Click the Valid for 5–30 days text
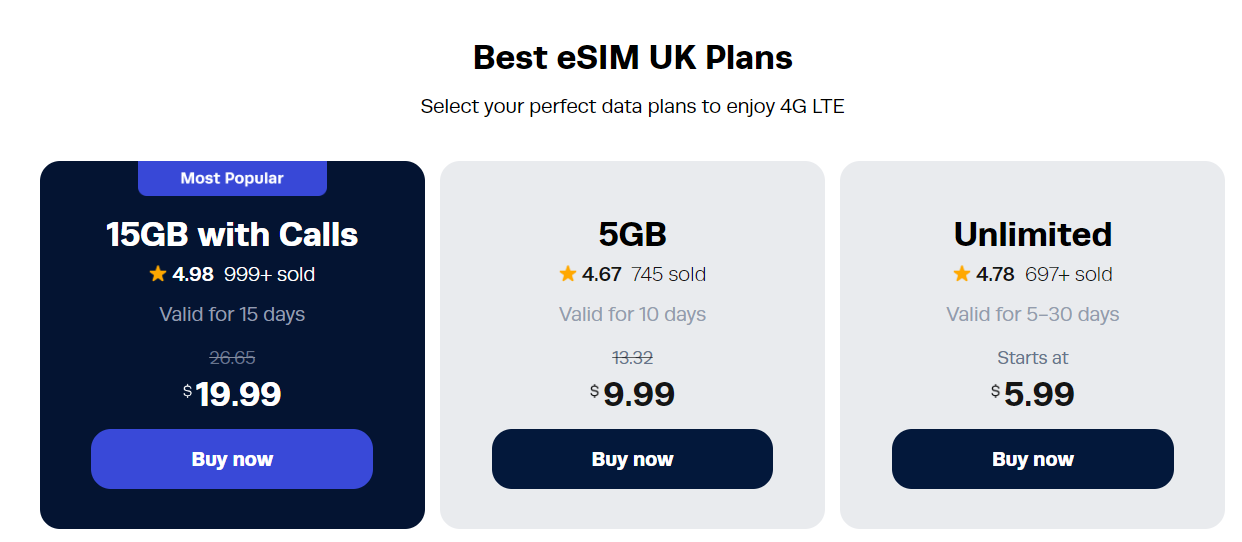 (x=1032, y=314)
